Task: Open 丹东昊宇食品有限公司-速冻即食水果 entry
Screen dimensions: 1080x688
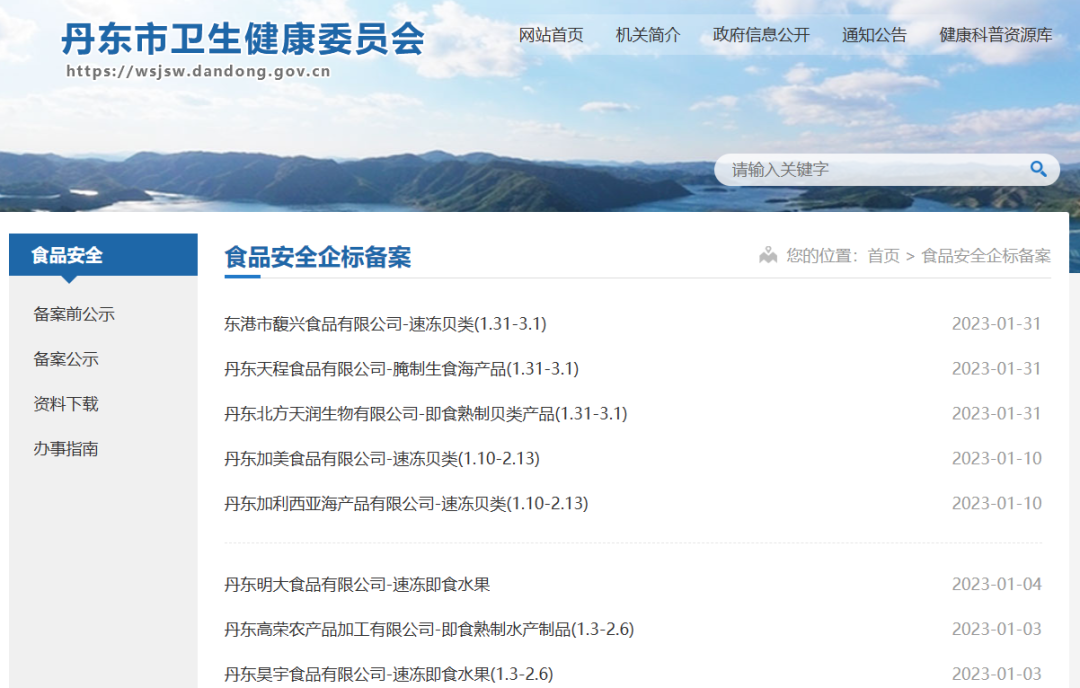Action: point(388,674)
